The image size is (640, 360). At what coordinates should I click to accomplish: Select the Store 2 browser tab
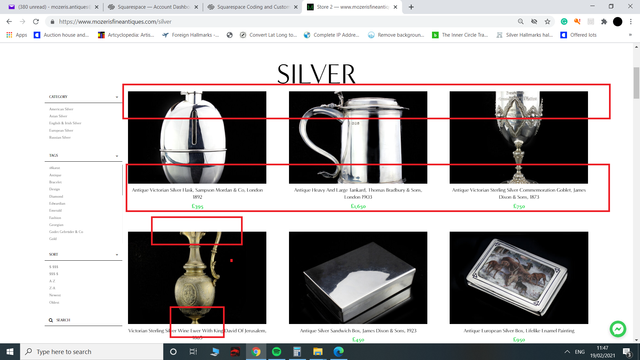(x=351, y=7)
